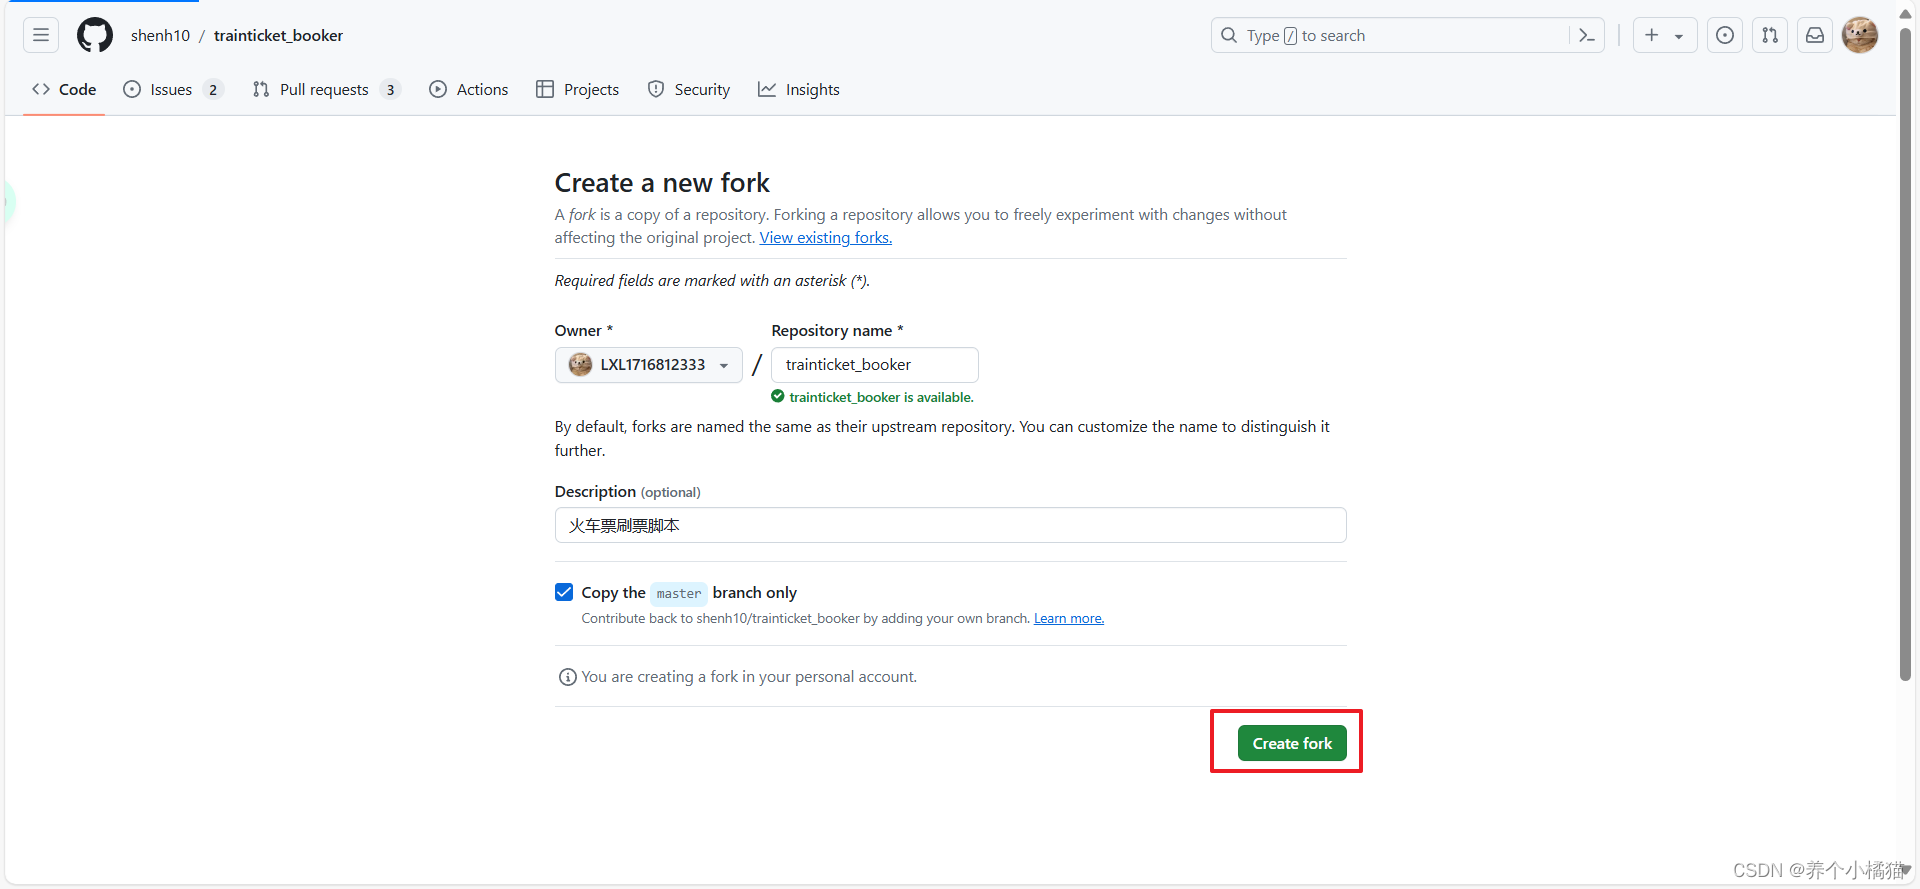This screenshot has height=889, width=1920.
Task: Click the Pull requests count badge 3
Action: pos(390,90)
